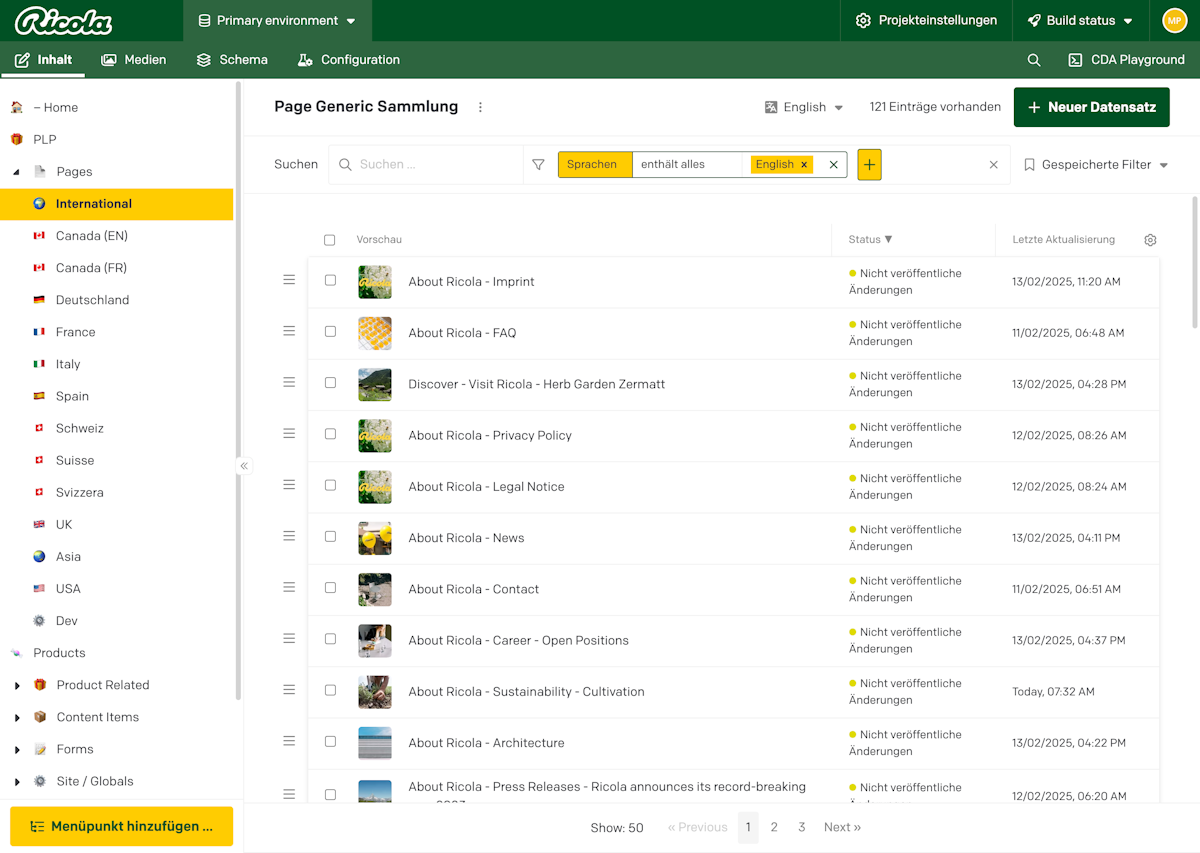Check the About Ricola - FAQ row
1200x853 pixels.
coord(330,332)
